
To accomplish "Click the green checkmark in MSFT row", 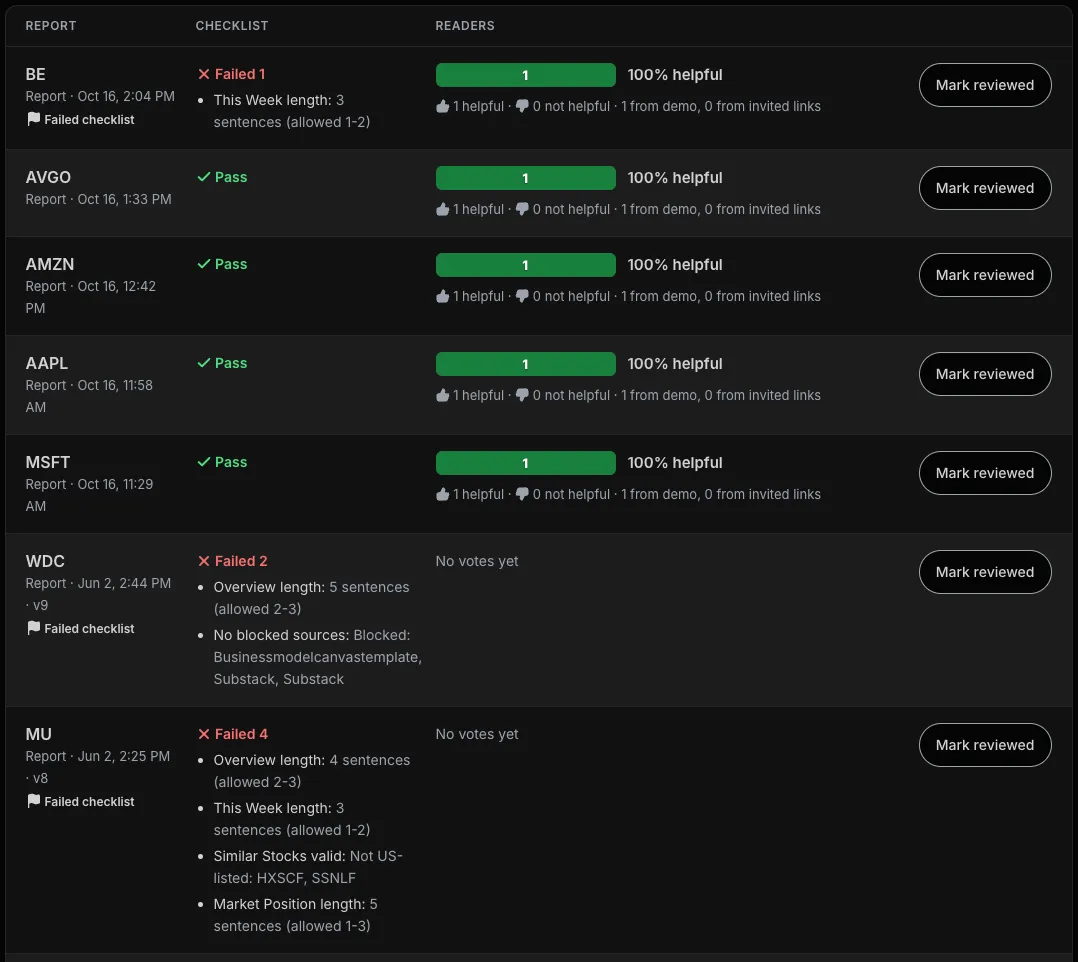I will [204, 462].
